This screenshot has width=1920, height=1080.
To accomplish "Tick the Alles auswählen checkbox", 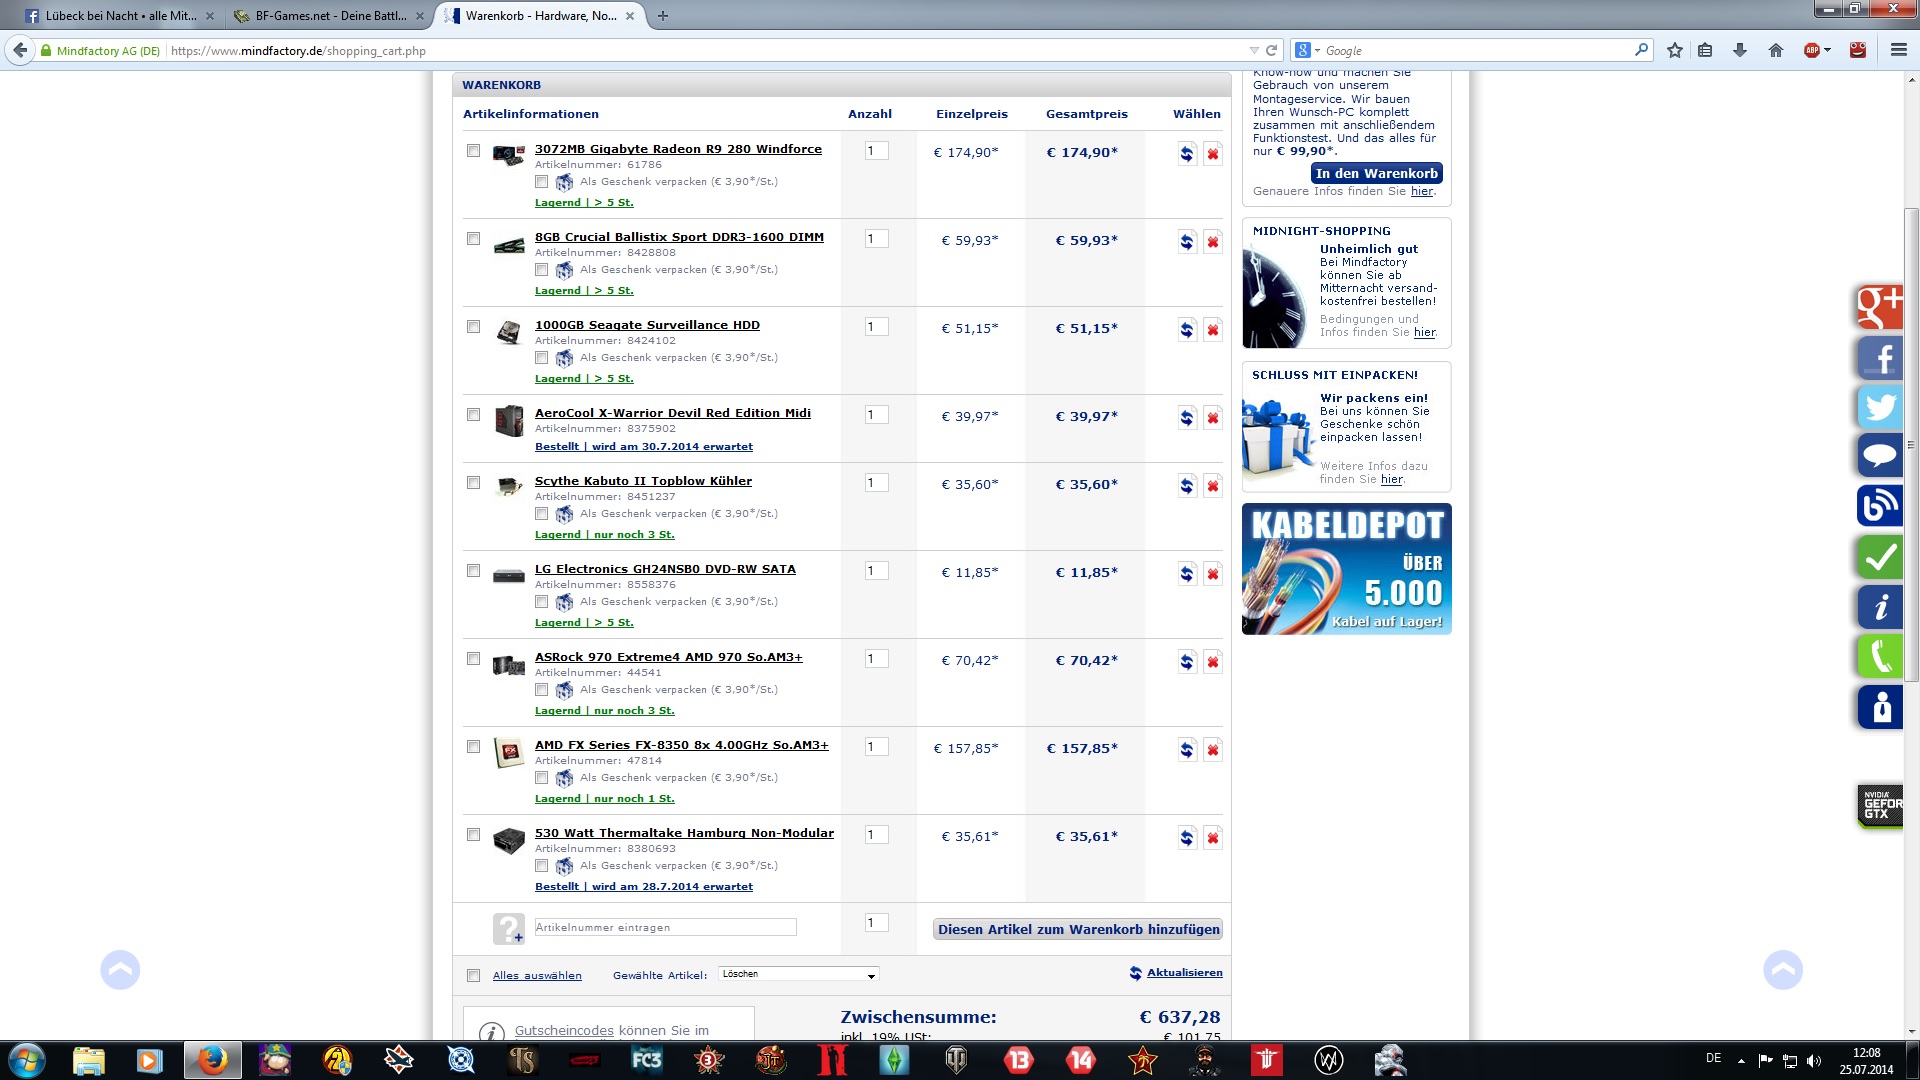I will click(474, 976).
